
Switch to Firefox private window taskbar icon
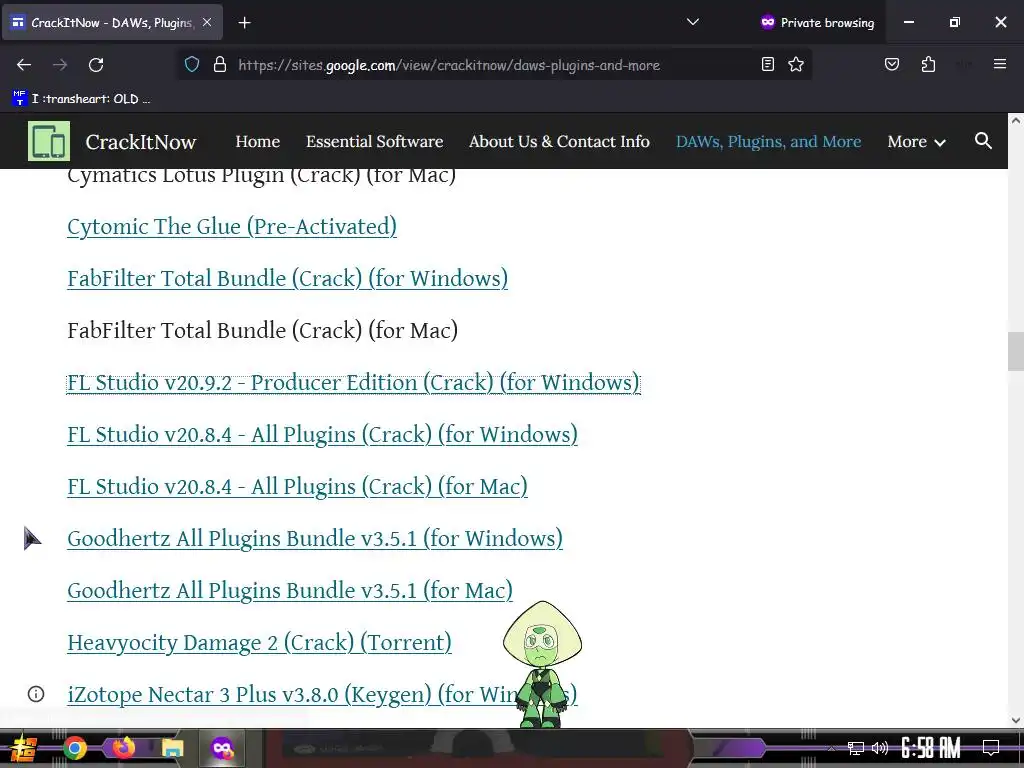click(222, 748)
